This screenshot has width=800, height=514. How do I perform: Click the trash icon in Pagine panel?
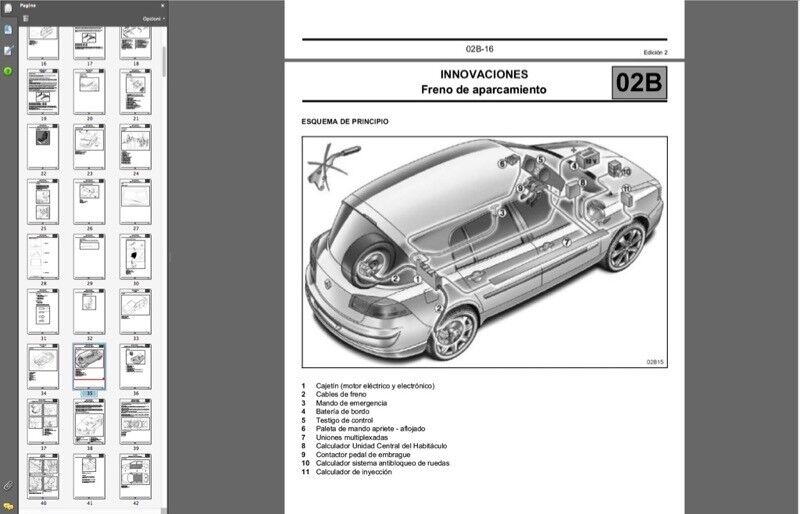coord(26,18)
